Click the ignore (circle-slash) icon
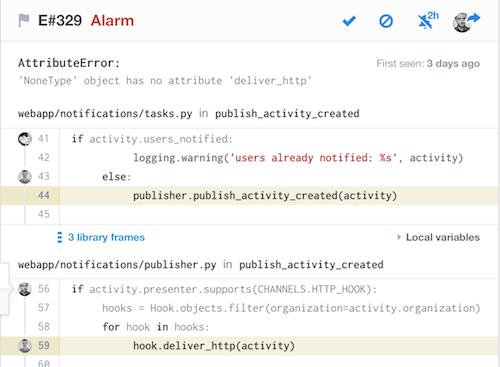 [x=386, y=21]
